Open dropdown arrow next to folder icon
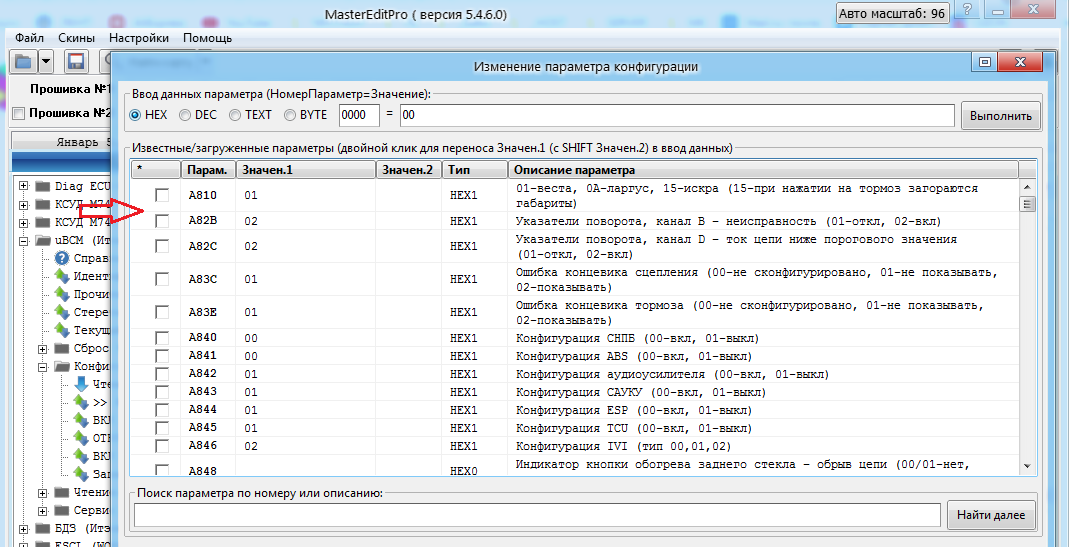Screen dimensions: 1069x547 [x=46, y=61]
